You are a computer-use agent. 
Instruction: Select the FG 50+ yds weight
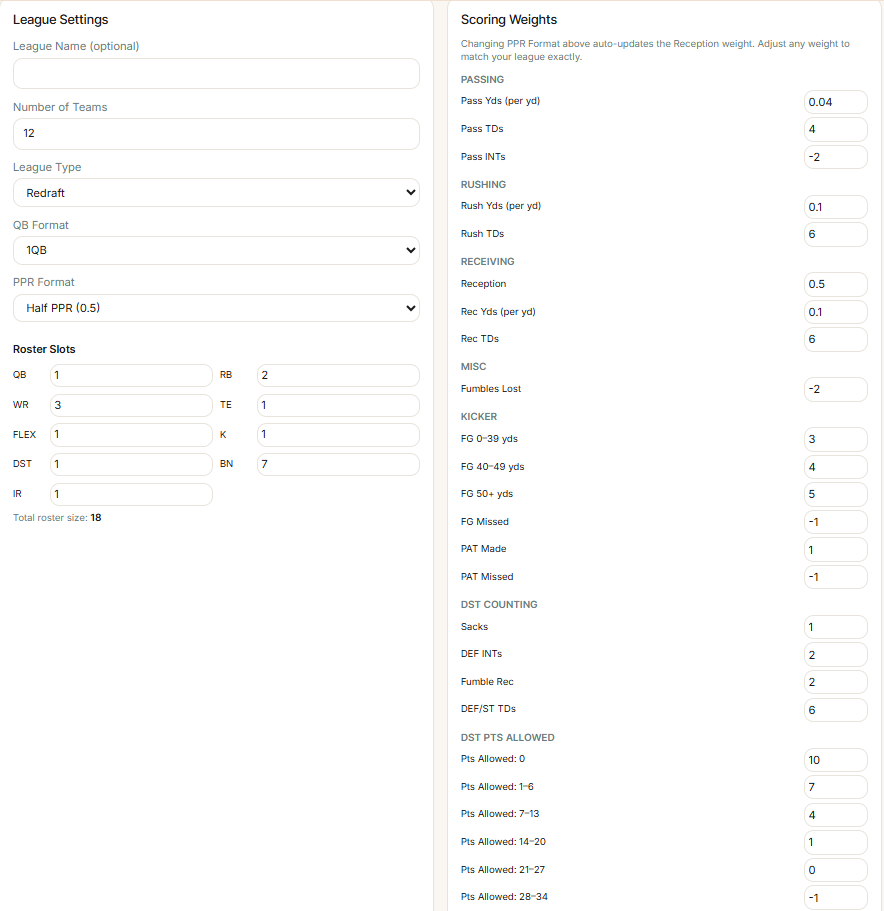coord(836,494)
